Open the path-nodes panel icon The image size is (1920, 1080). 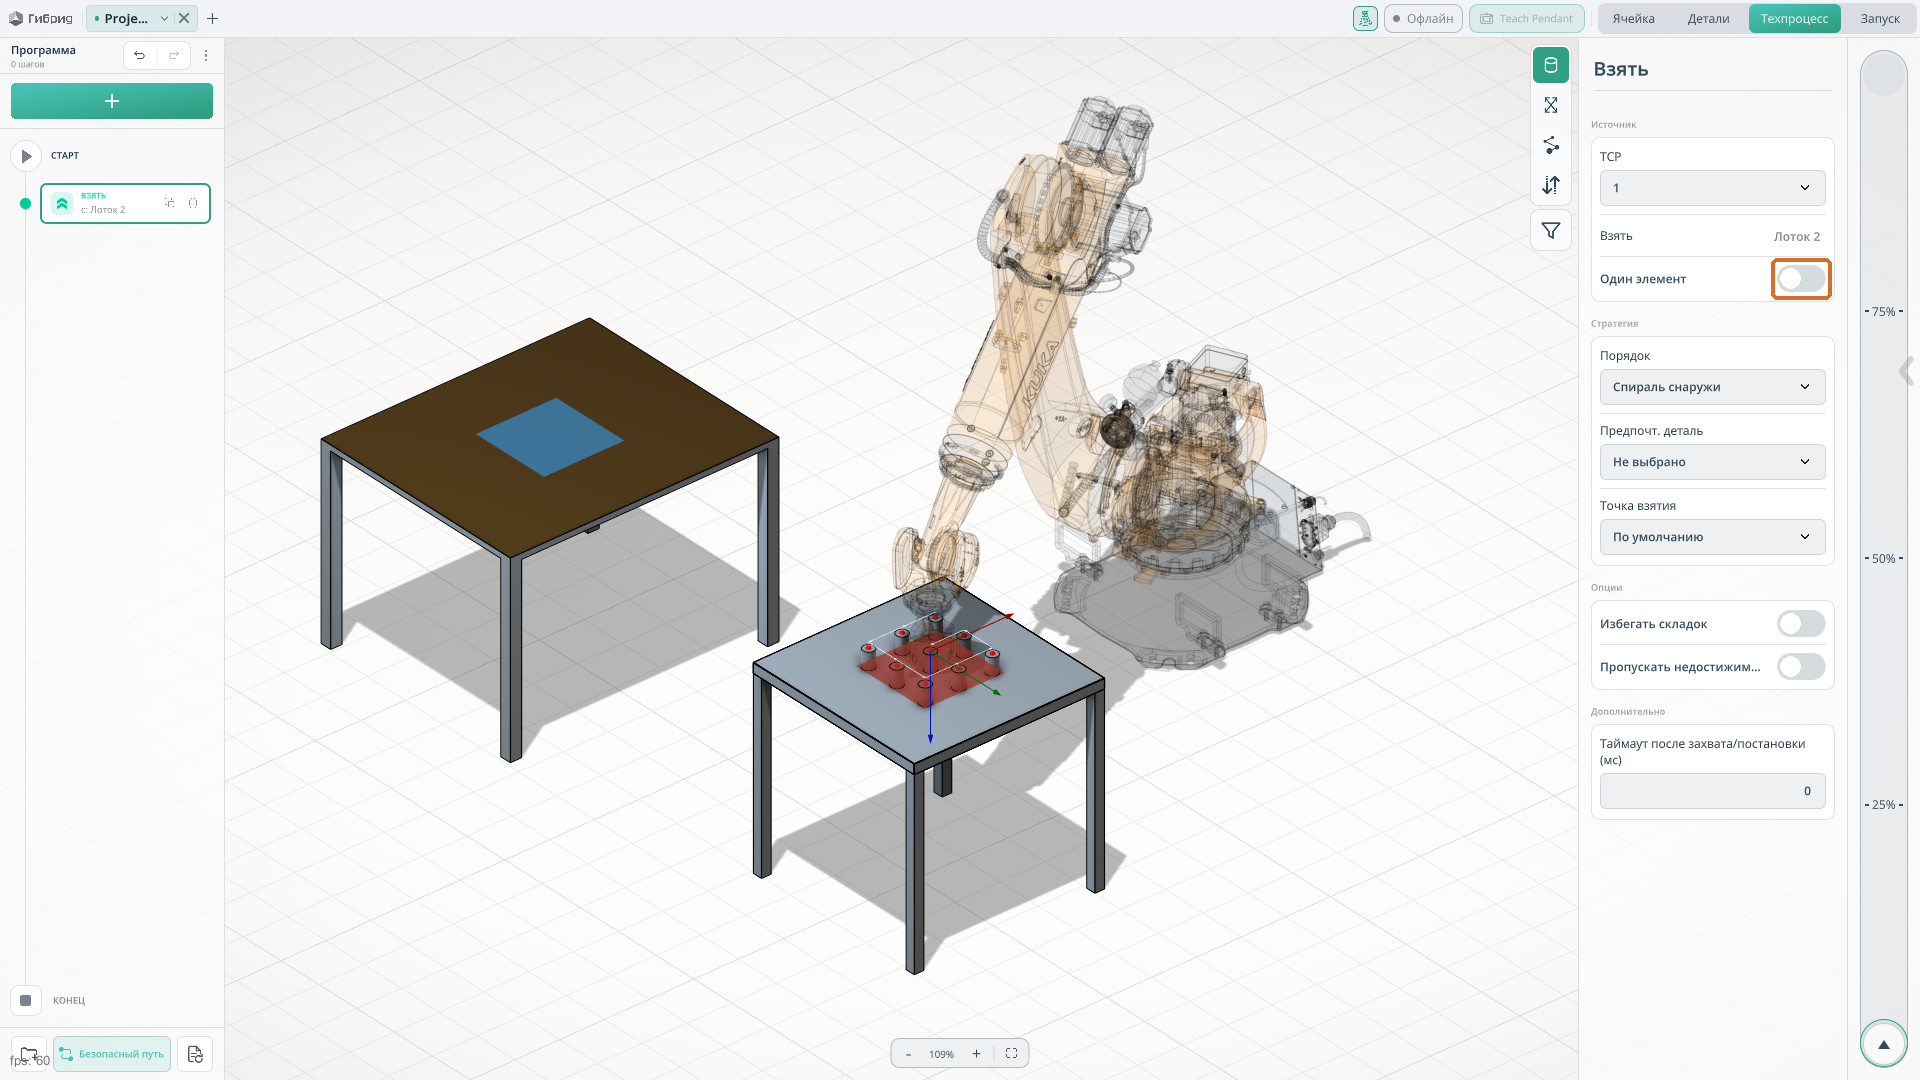tap(1551, 145)
